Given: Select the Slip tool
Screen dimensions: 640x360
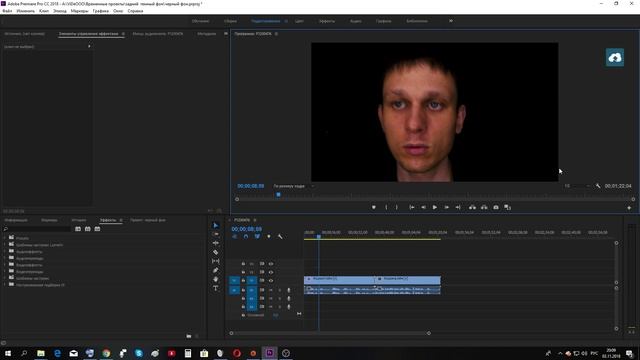Looking at the screenshot, I should [216, 261].
